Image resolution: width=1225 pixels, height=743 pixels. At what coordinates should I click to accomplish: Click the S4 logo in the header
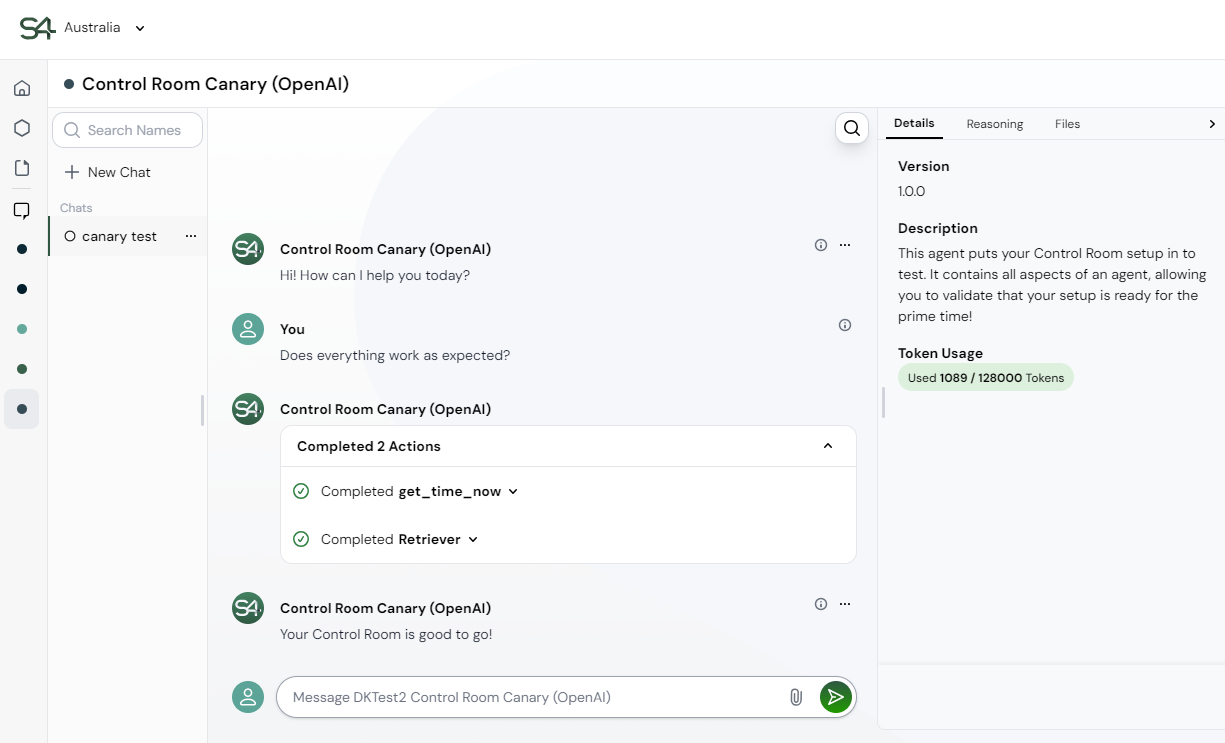[37, 28]
